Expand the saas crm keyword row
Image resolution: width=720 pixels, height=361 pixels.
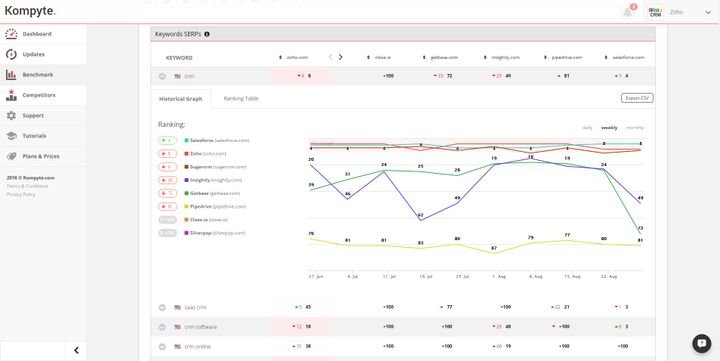pyautogui.click(x=162, y=307)
